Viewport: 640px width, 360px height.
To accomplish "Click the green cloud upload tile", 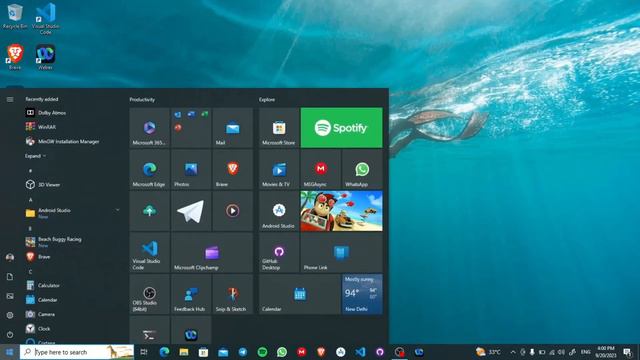I will point(149,211).
